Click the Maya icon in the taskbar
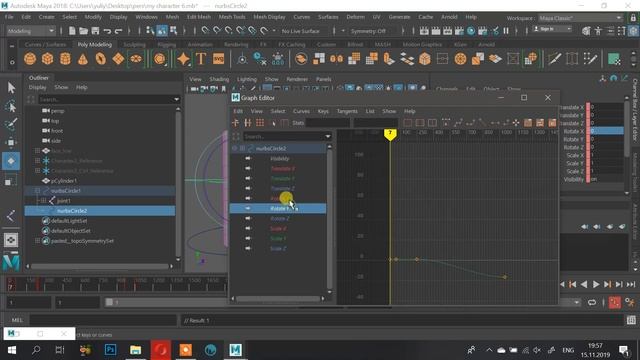 coord(235,350)
